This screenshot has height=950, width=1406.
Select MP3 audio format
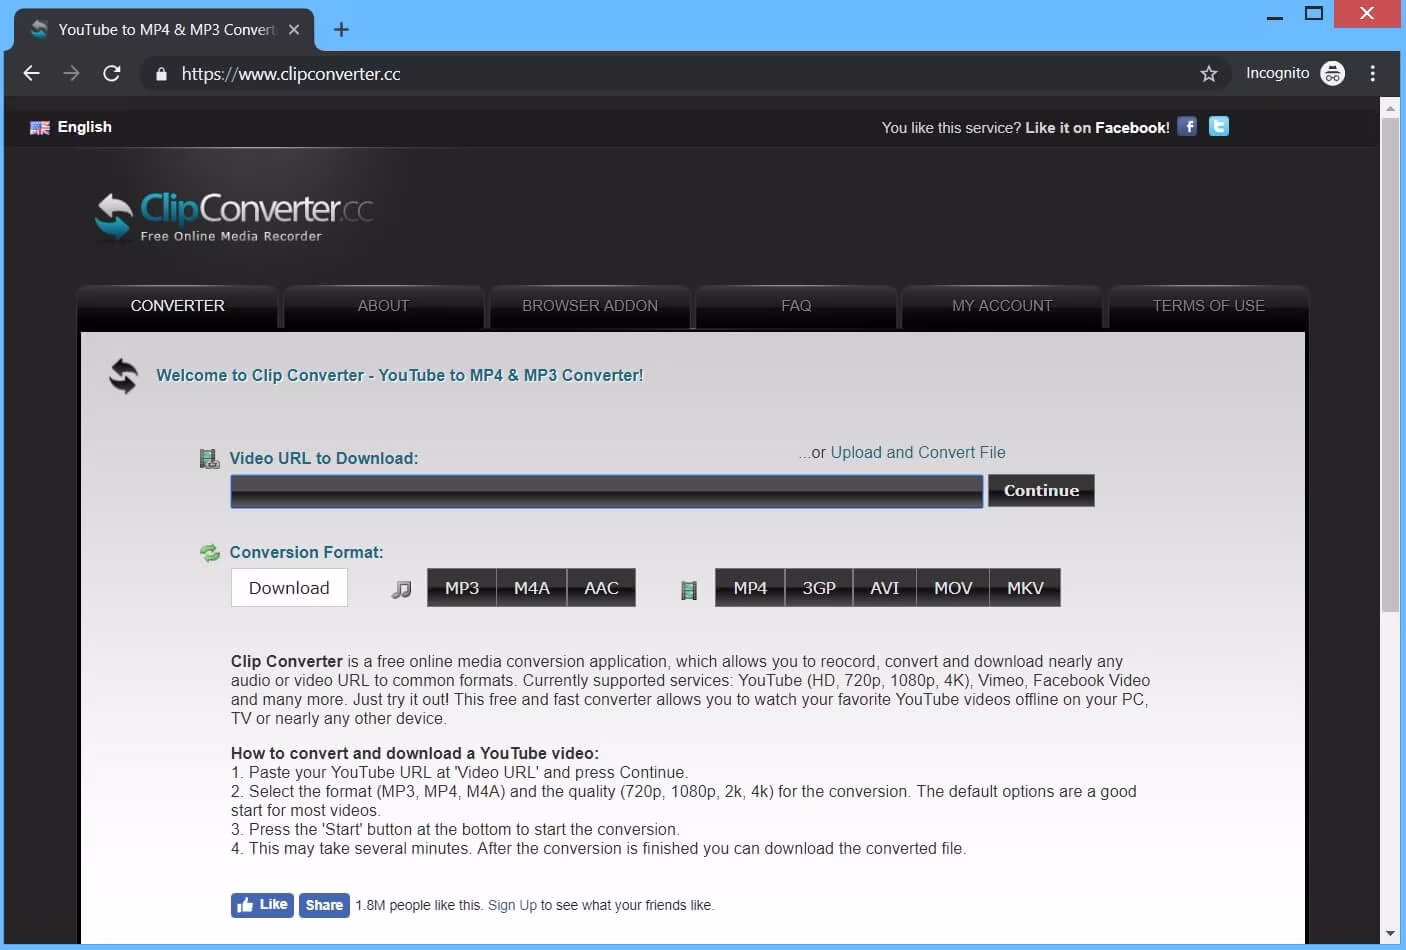pyautogui.click(x=462, y=588)
